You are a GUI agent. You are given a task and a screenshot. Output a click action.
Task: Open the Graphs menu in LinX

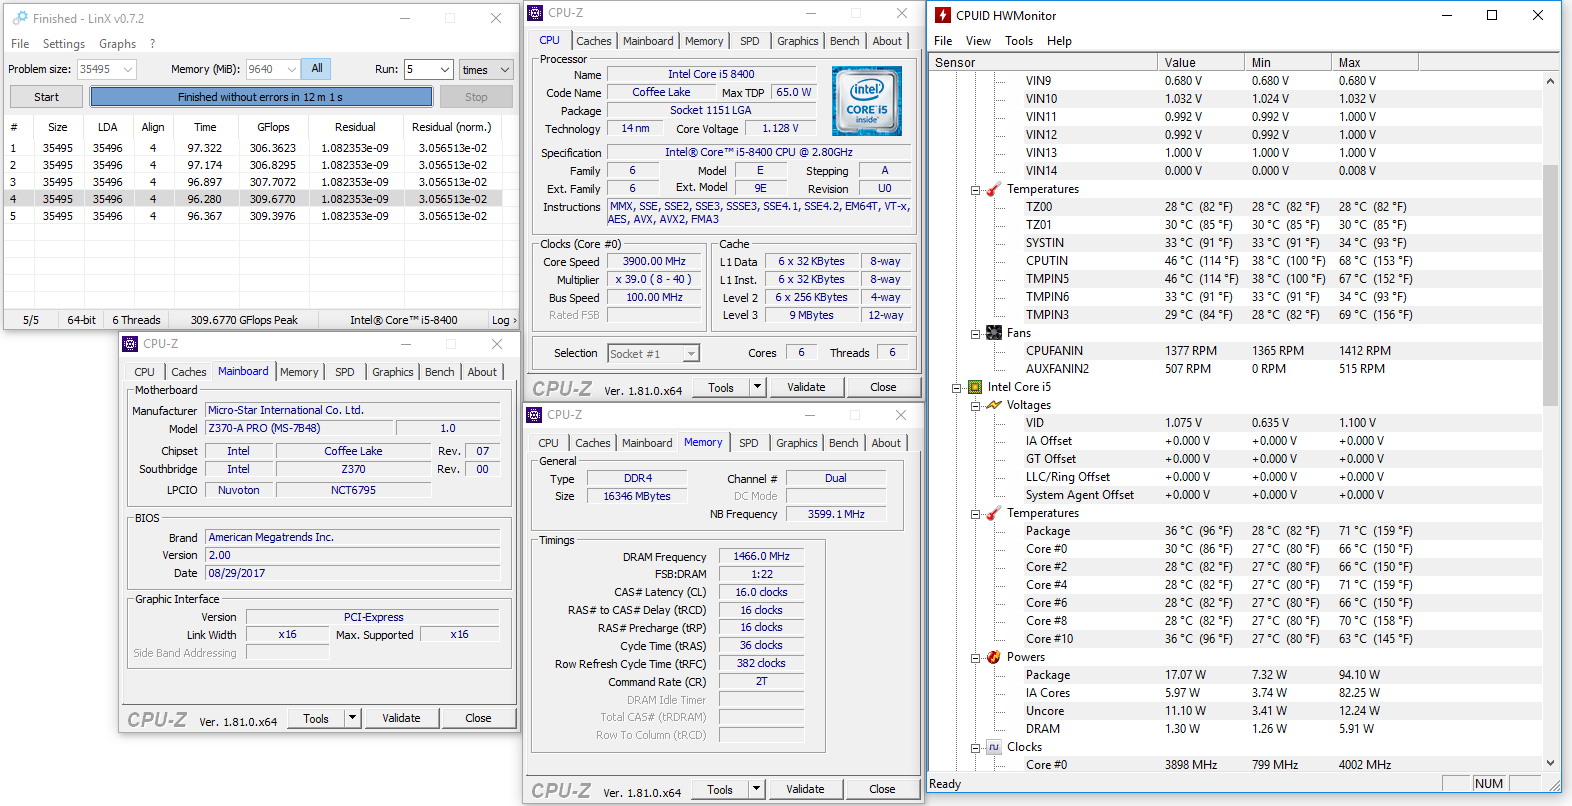click(x=117, y=44)
